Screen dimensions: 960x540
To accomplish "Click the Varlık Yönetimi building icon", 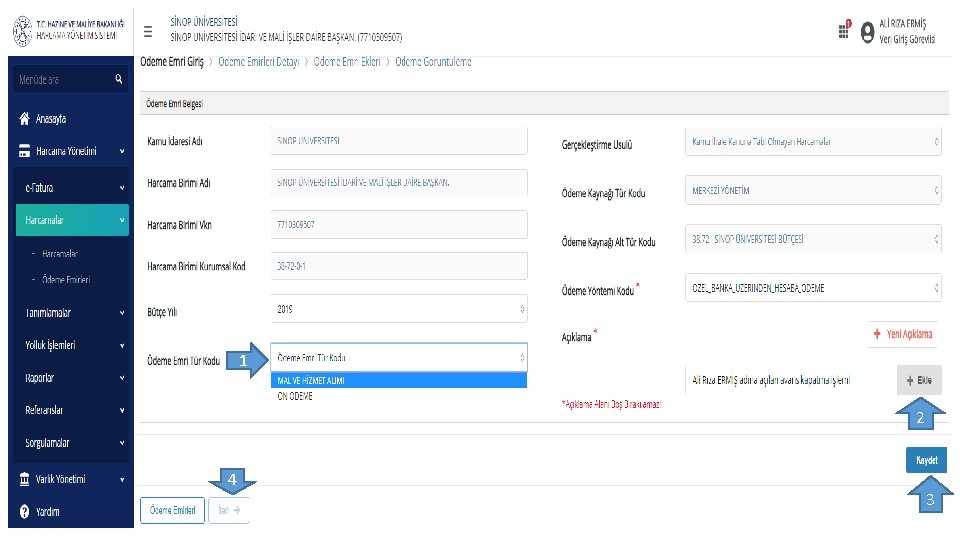I will tap(24, 479).
